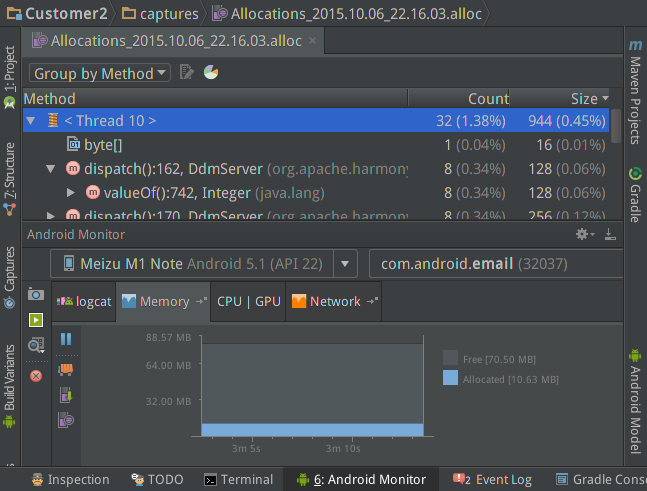Open the Inspection tool window
Screen dimensions: 647x491
pyautogui.click(x=71, y=479)
